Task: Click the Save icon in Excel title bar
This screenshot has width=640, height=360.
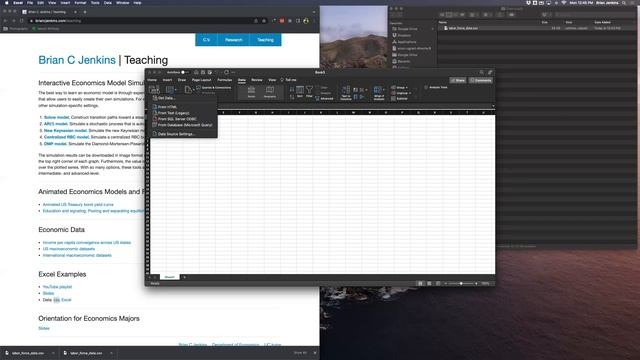Action: [x=203, y=72]
